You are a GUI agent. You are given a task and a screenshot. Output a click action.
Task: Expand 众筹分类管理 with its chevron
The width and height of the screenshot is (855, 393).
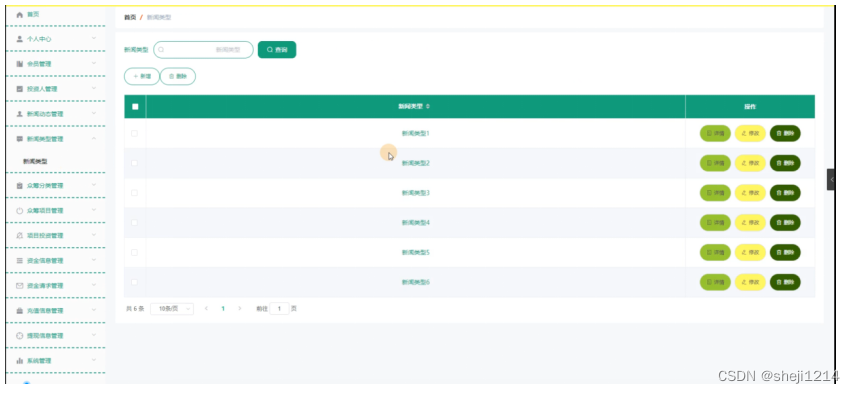94,185
